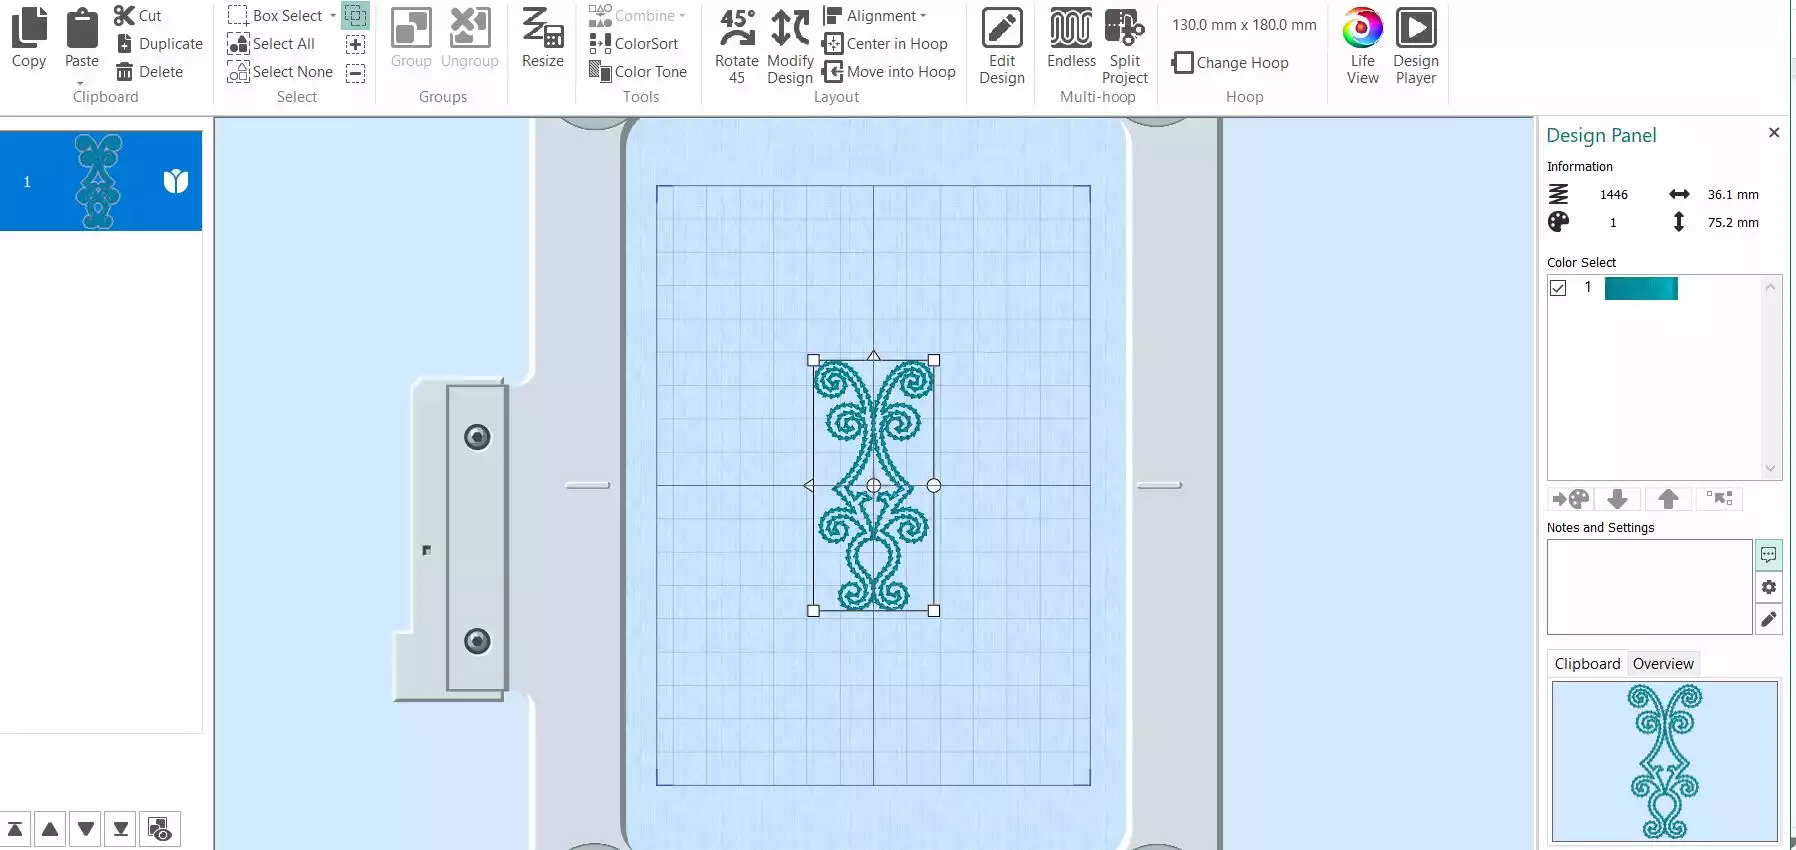Open the Color Tone tool

(x=638, y=71)
